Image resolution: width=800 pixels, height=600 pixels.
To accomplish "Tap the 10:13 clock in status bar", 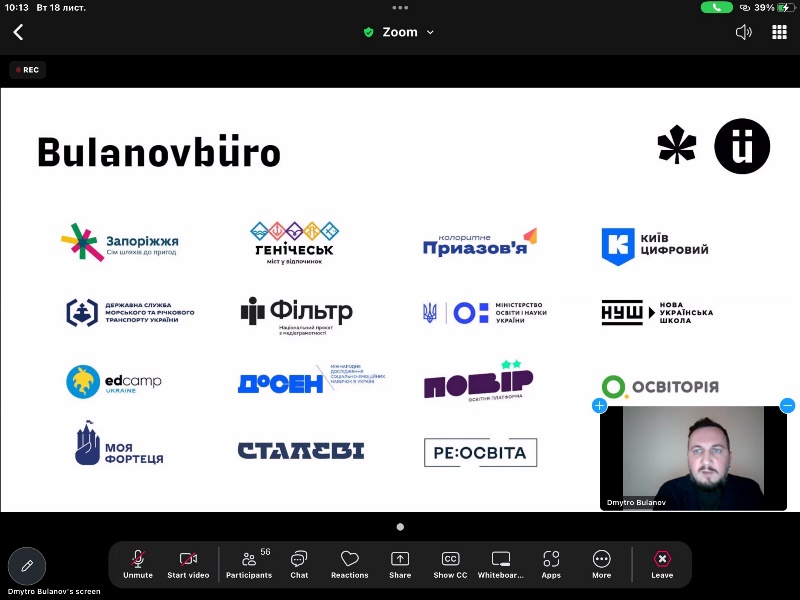I will pos(16,8).
